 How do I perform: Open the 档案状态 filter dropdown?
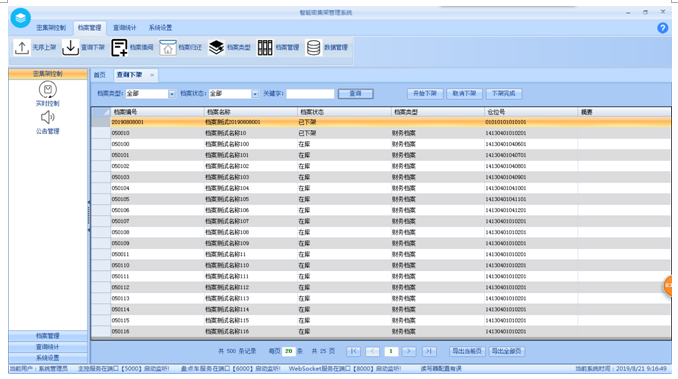coord(255,94)
